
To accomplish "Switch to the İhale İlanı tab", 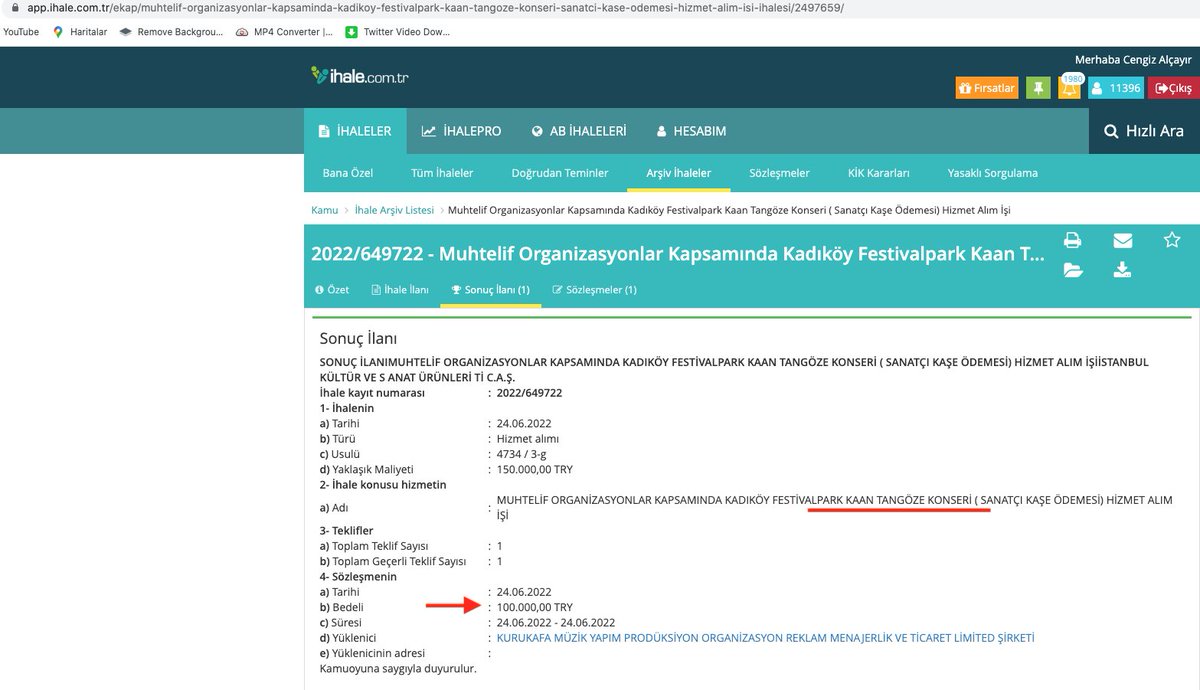I will tap(399, 289).
